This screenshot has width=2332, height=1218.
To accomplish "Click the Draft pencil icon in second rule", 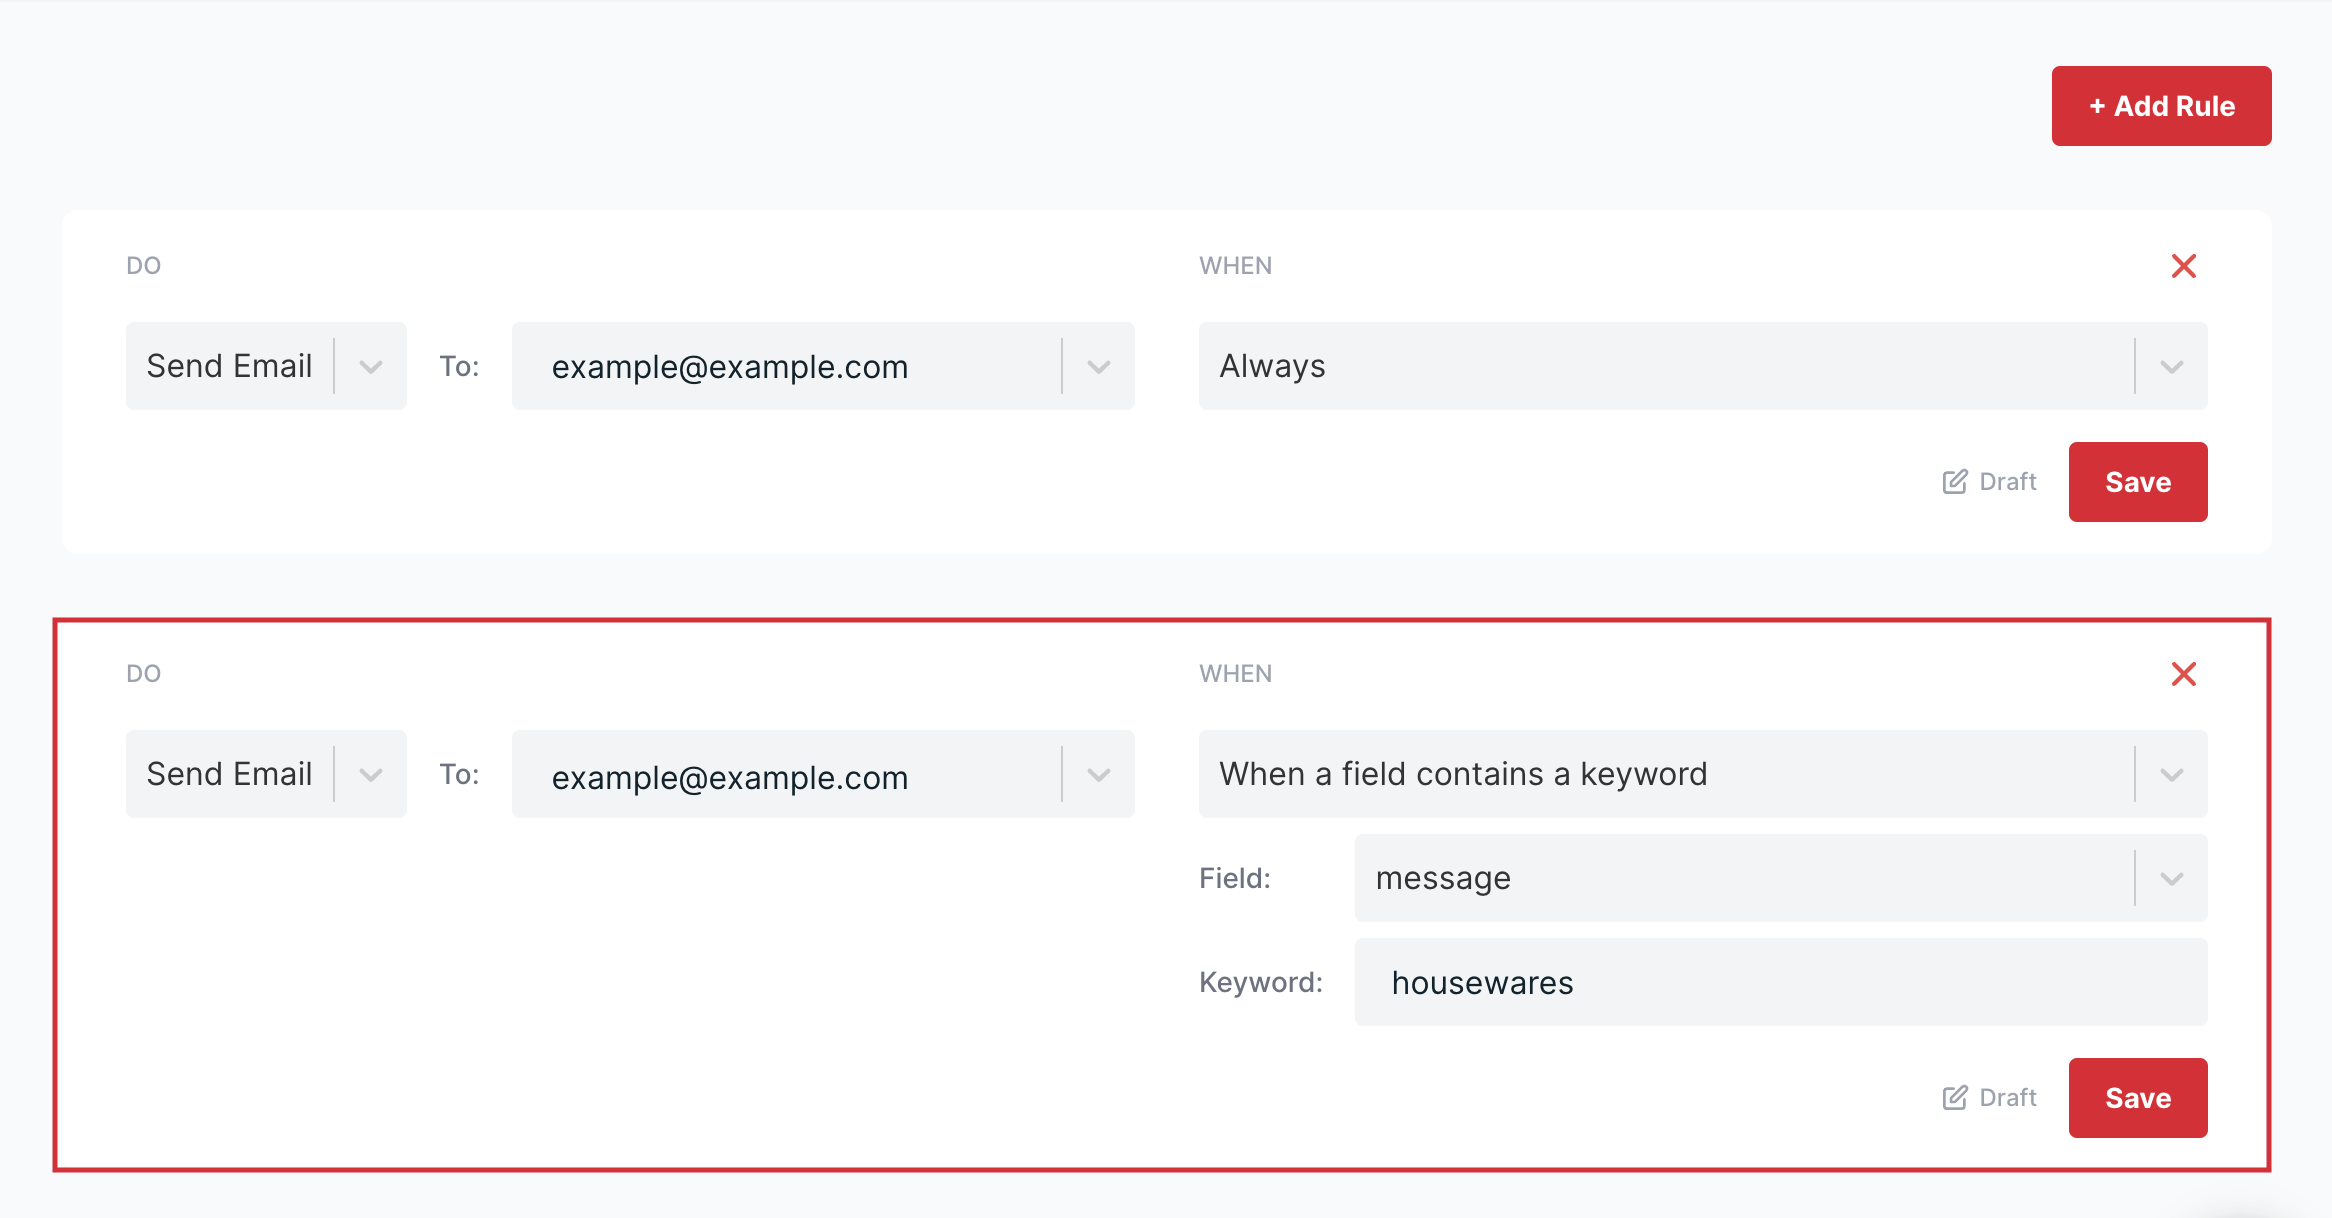I will pos(1954,1098).
